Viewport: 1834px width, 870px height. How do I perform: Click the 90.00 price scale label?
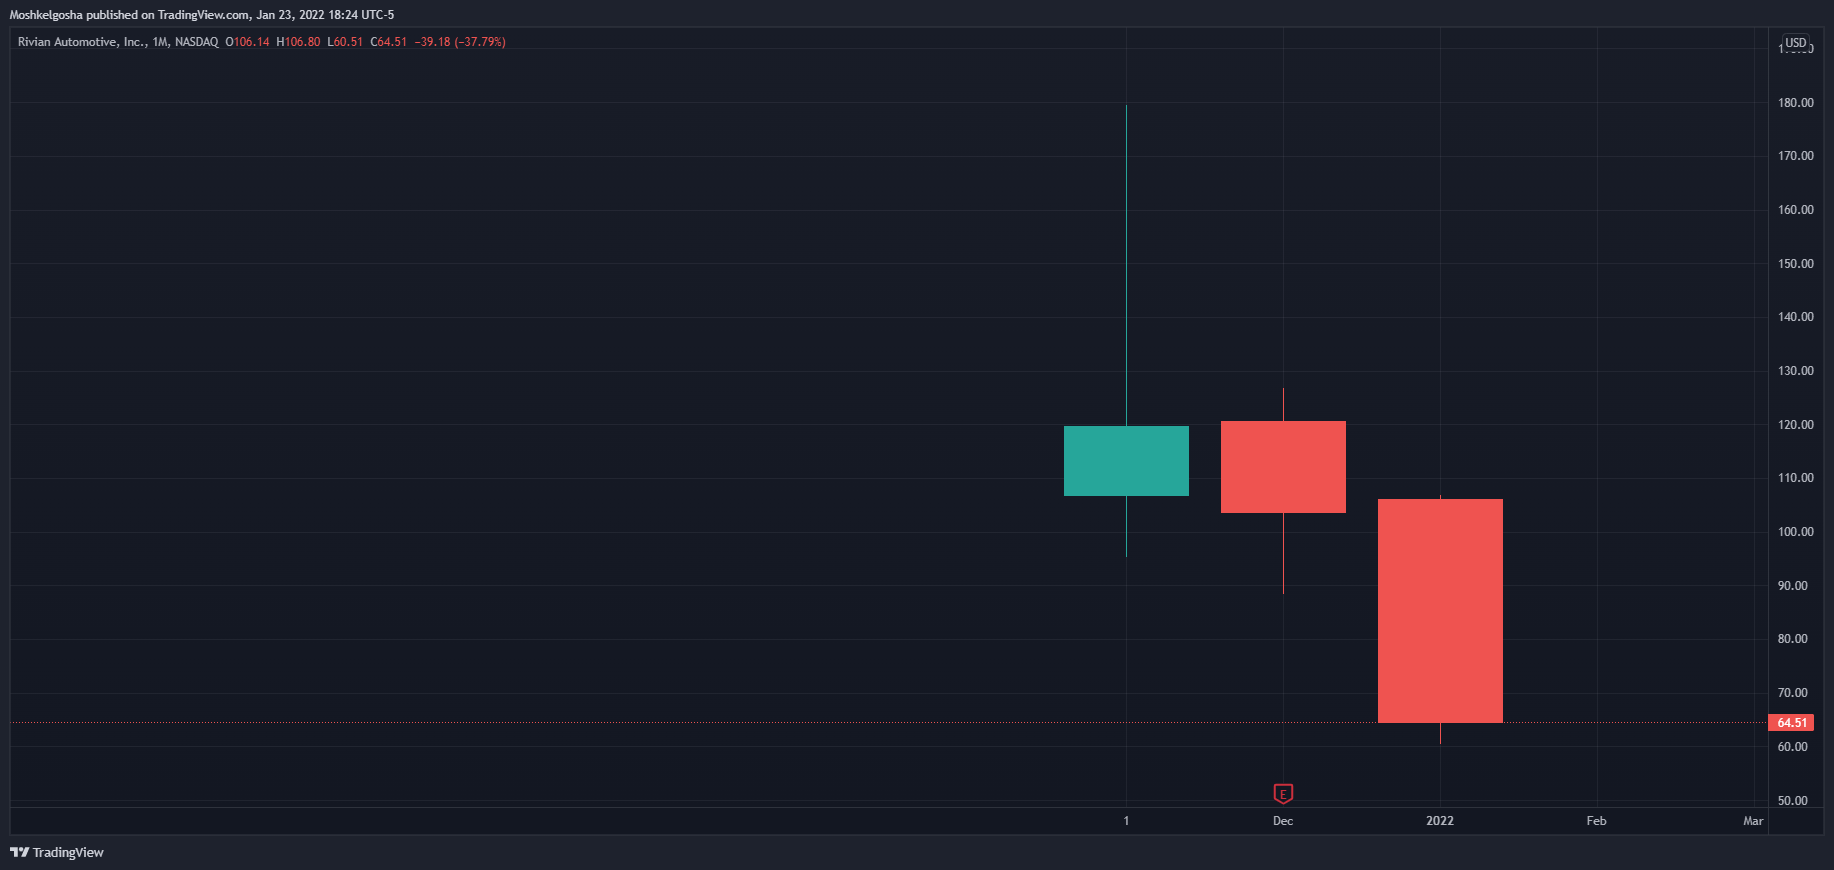(1793, 586)
